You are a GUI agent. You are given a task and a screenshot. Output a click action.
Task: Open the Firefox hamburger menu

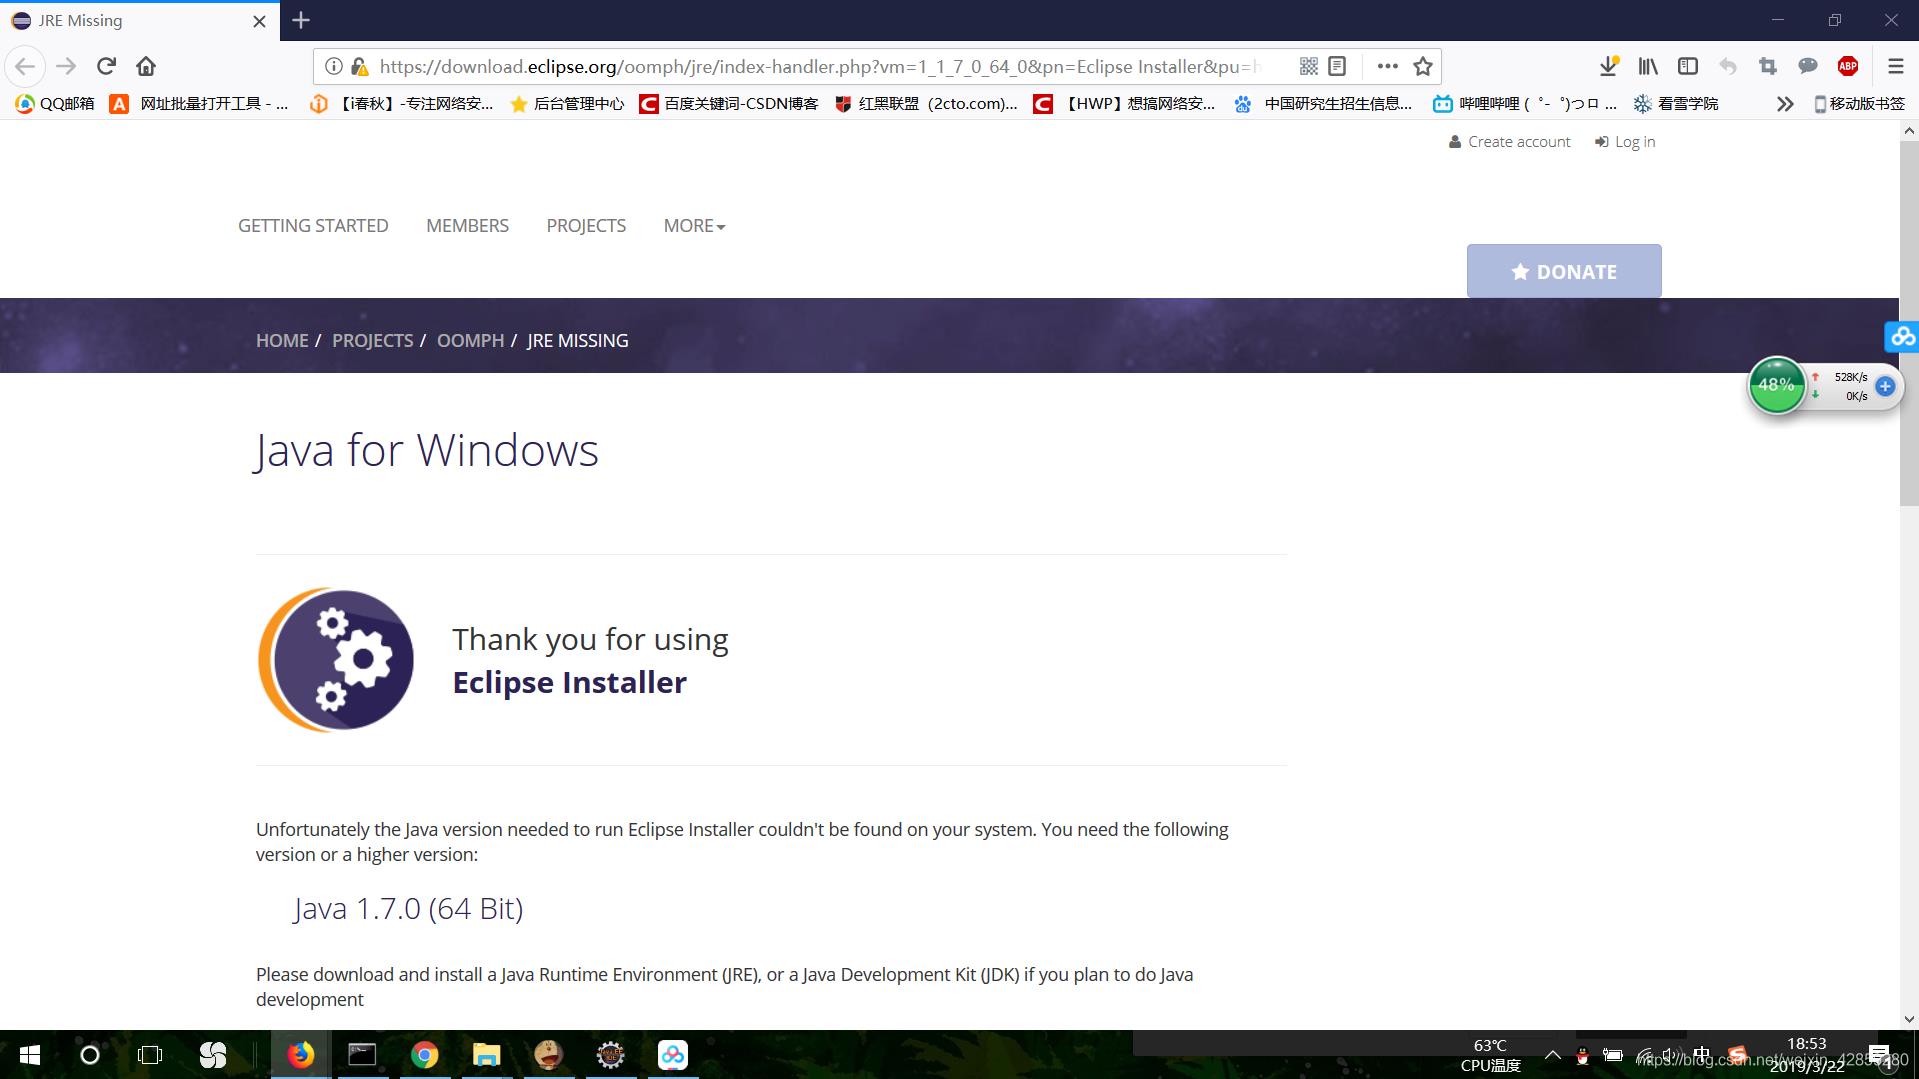1895,66
